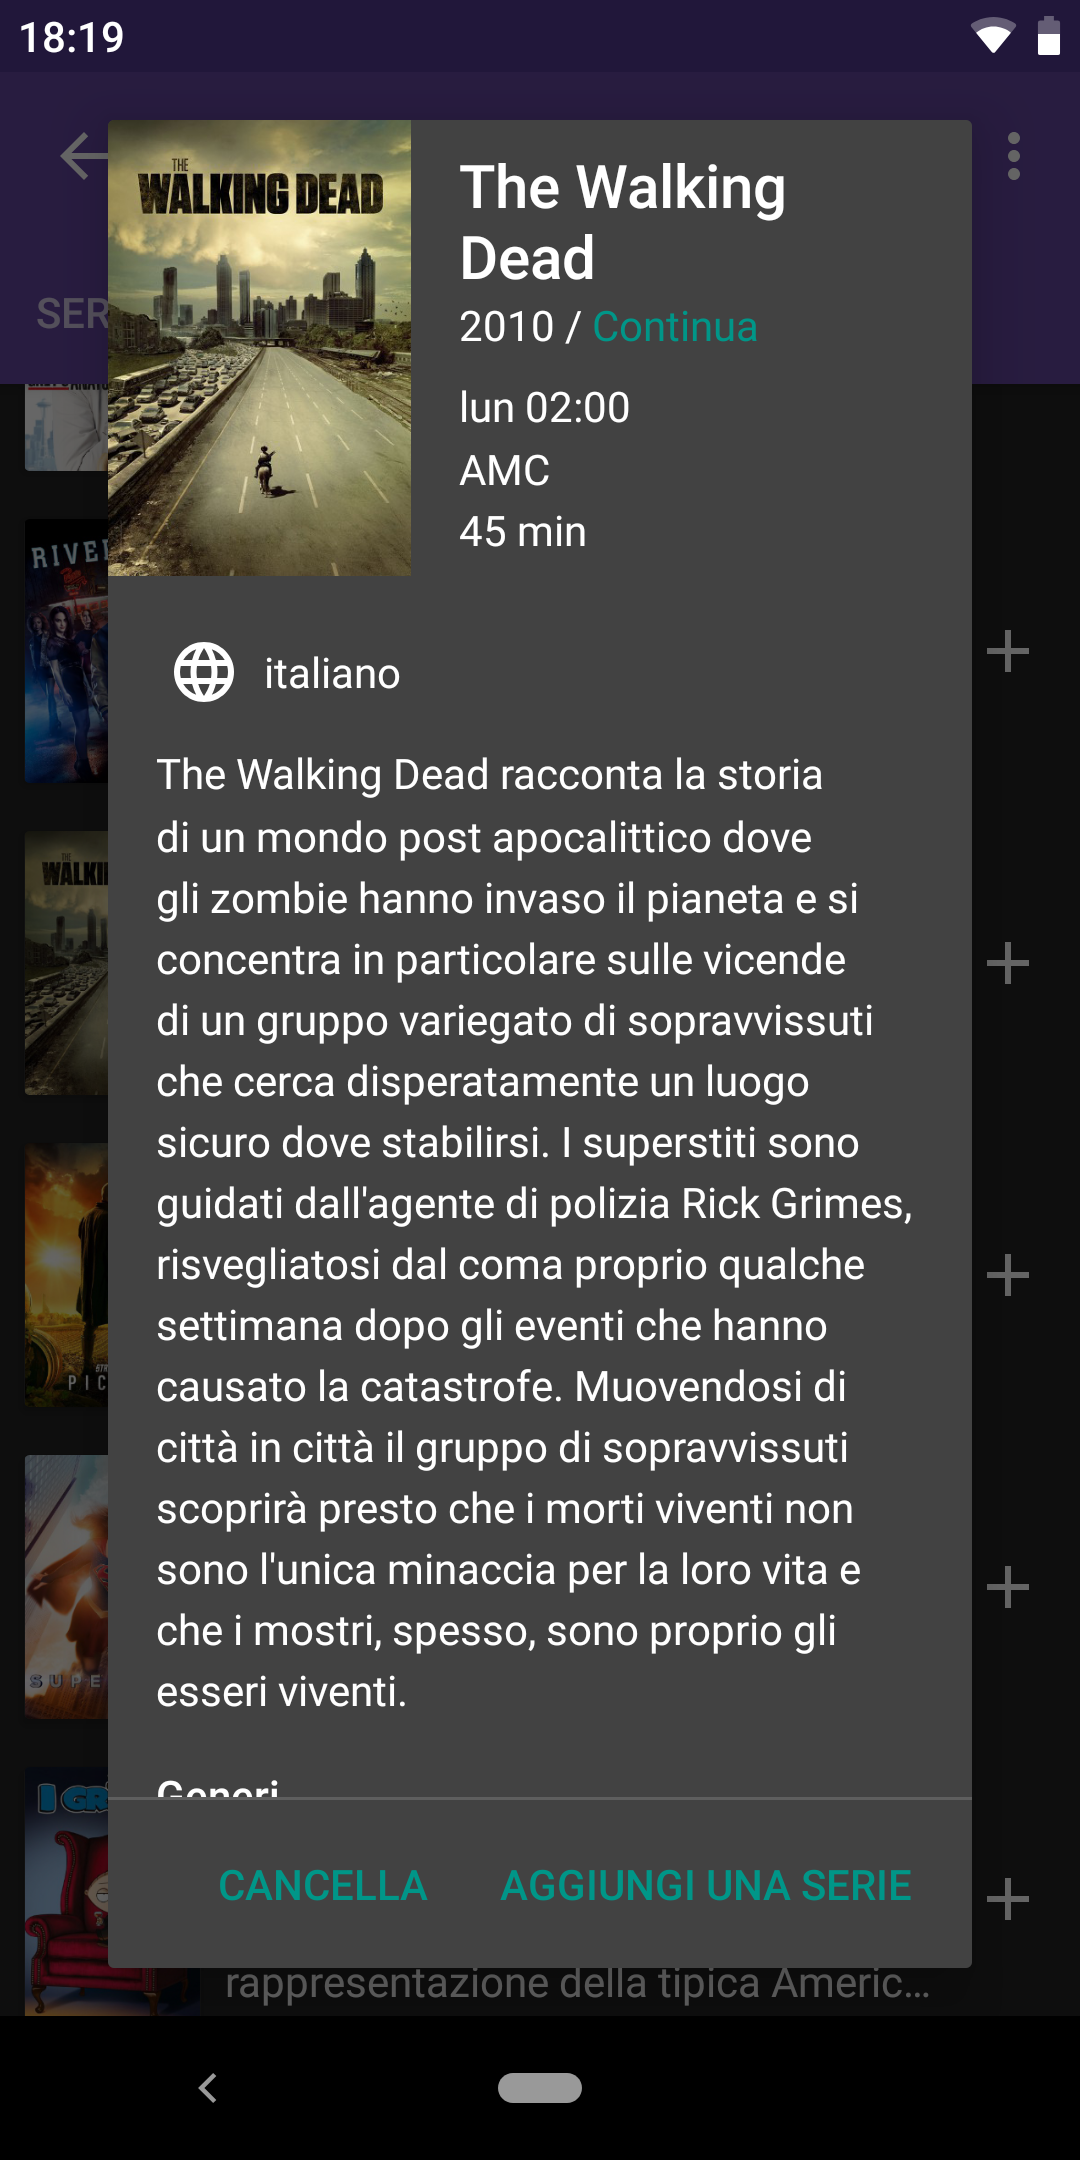Tap the River poster thumbnail in list
1080x2160 pixels.
66,651
